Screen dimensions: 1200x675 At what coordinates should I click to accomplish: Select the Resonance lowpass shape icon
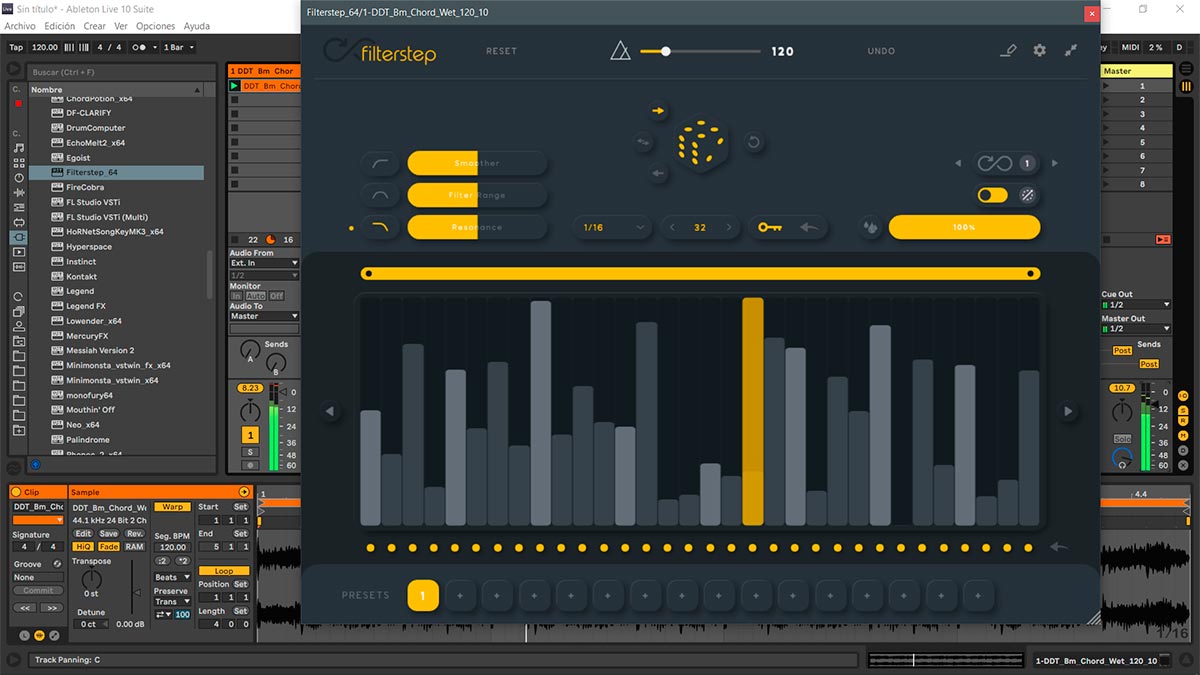pyautogui.click(x=381, y=227)
